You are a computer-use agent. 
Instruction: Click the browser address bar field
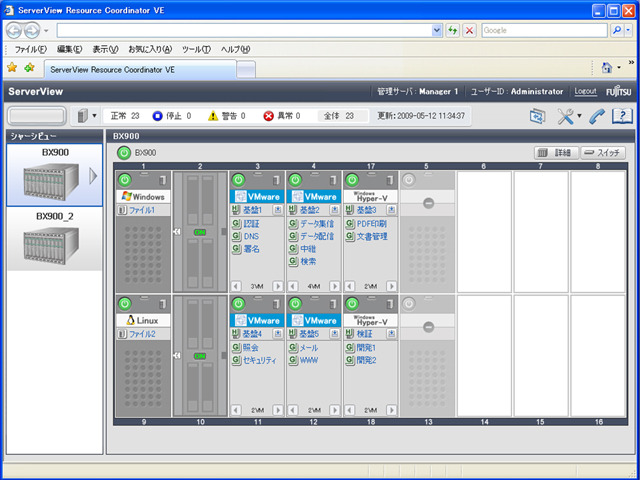(x=244, y=30)
